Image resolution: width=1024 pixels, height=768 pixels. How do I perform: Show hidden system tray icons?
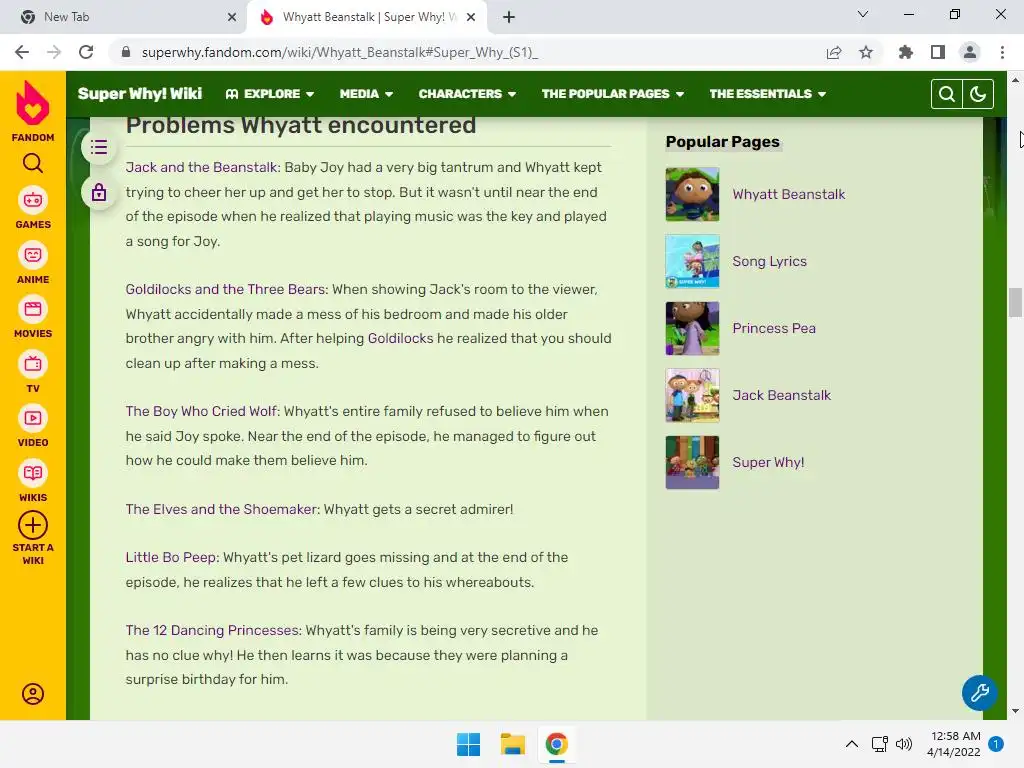(x=852, y=744)
